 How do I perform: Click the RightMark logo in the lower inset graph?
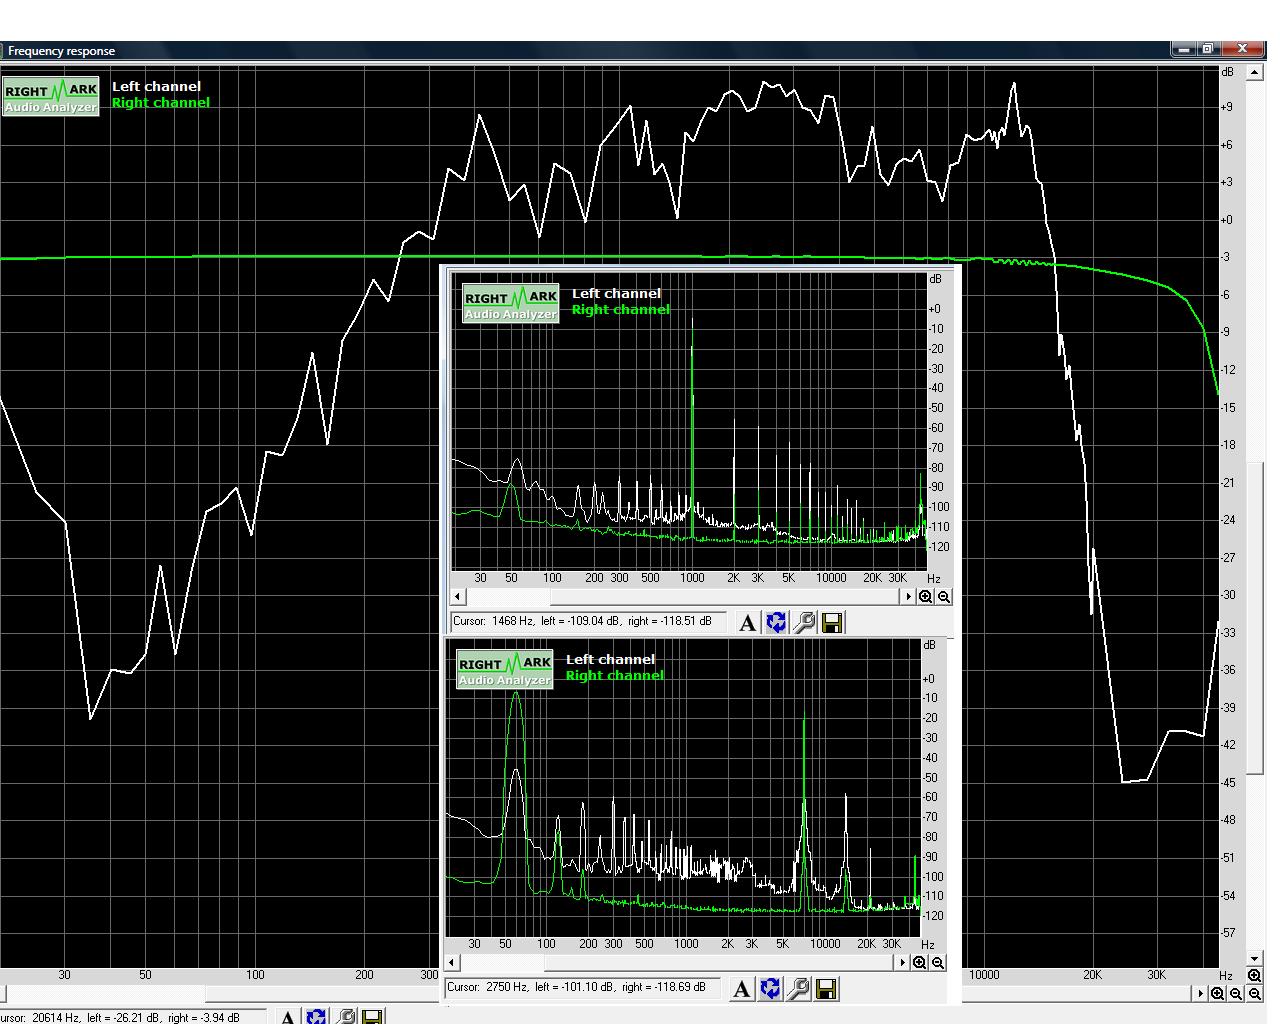[x=505, y=670]
